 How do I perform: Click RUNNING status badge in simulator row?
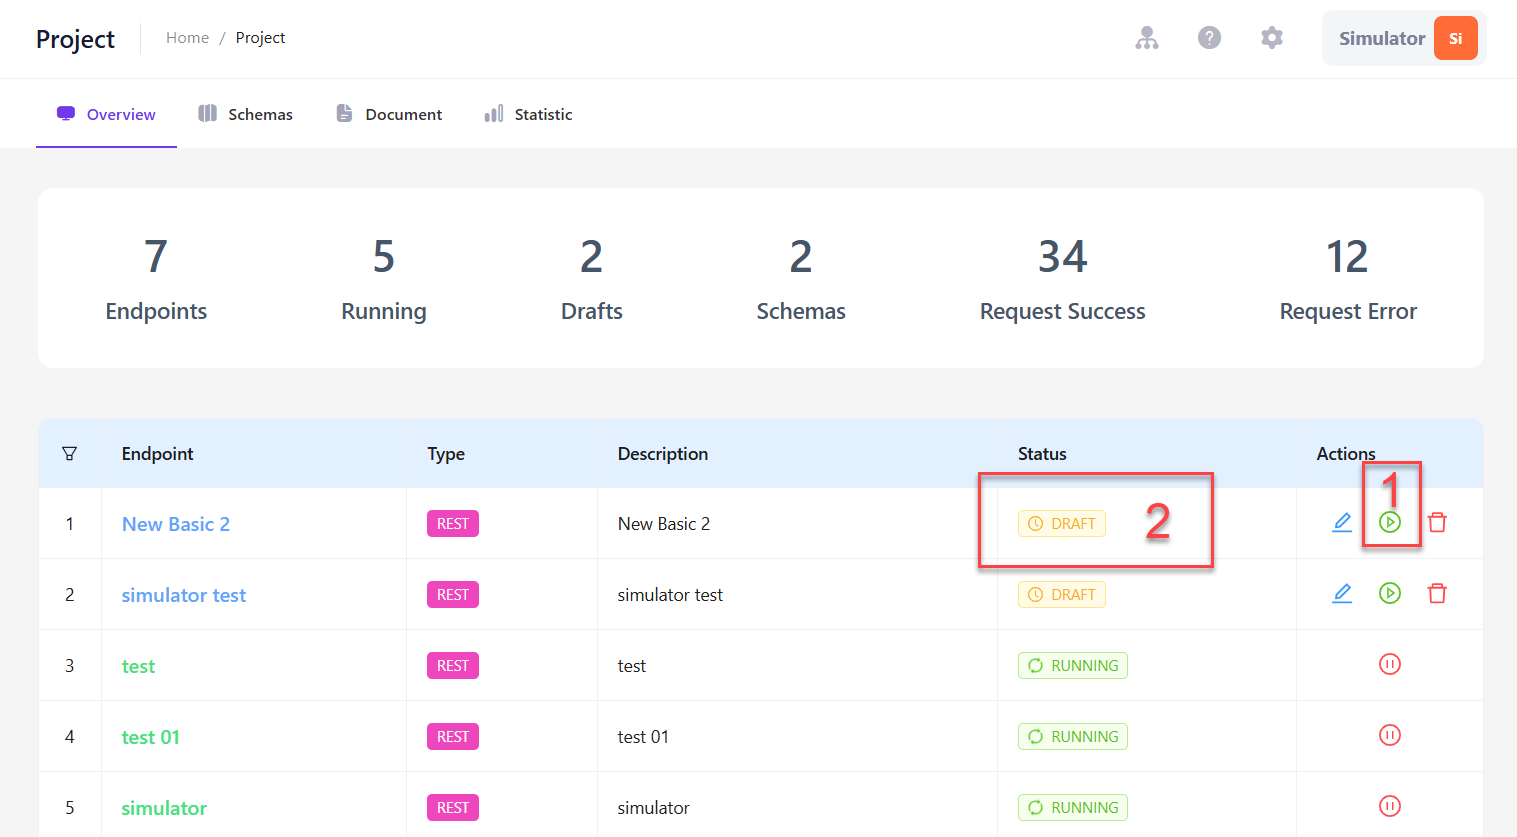[x=1073, y=808]
